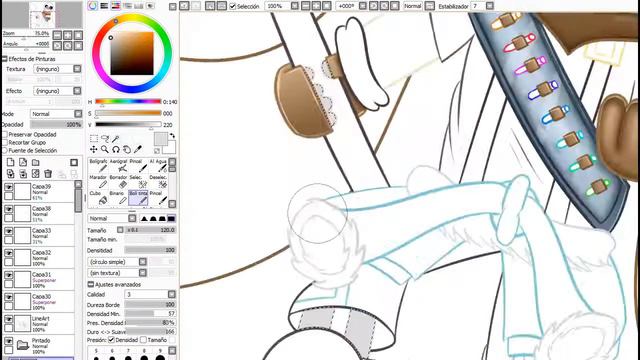The height and width of the screenshot is (360, 640).
Task: Toggle the RGB sliders panel icon
Action: (x=104, y=6)
